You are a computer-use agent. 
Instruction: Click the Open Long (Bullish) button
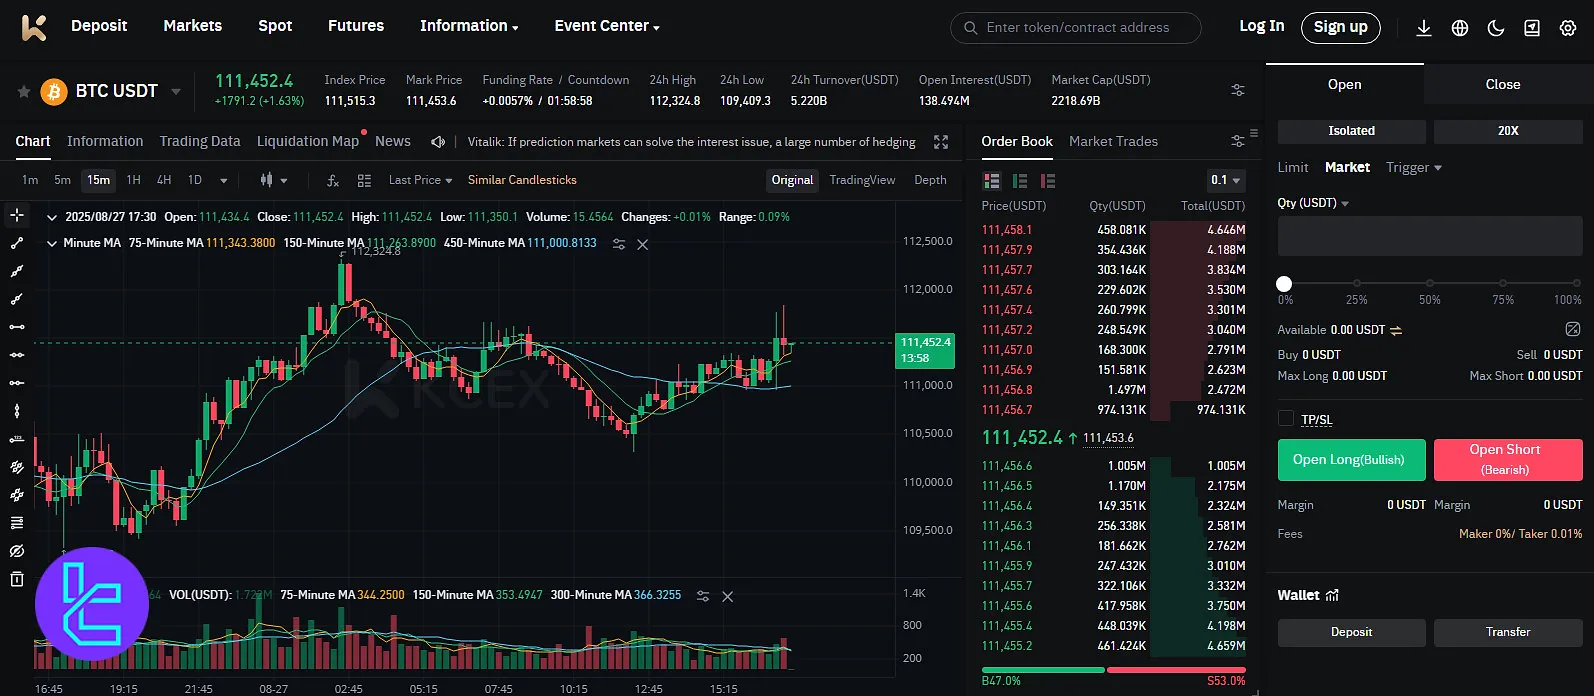(x=1351, y=460)
